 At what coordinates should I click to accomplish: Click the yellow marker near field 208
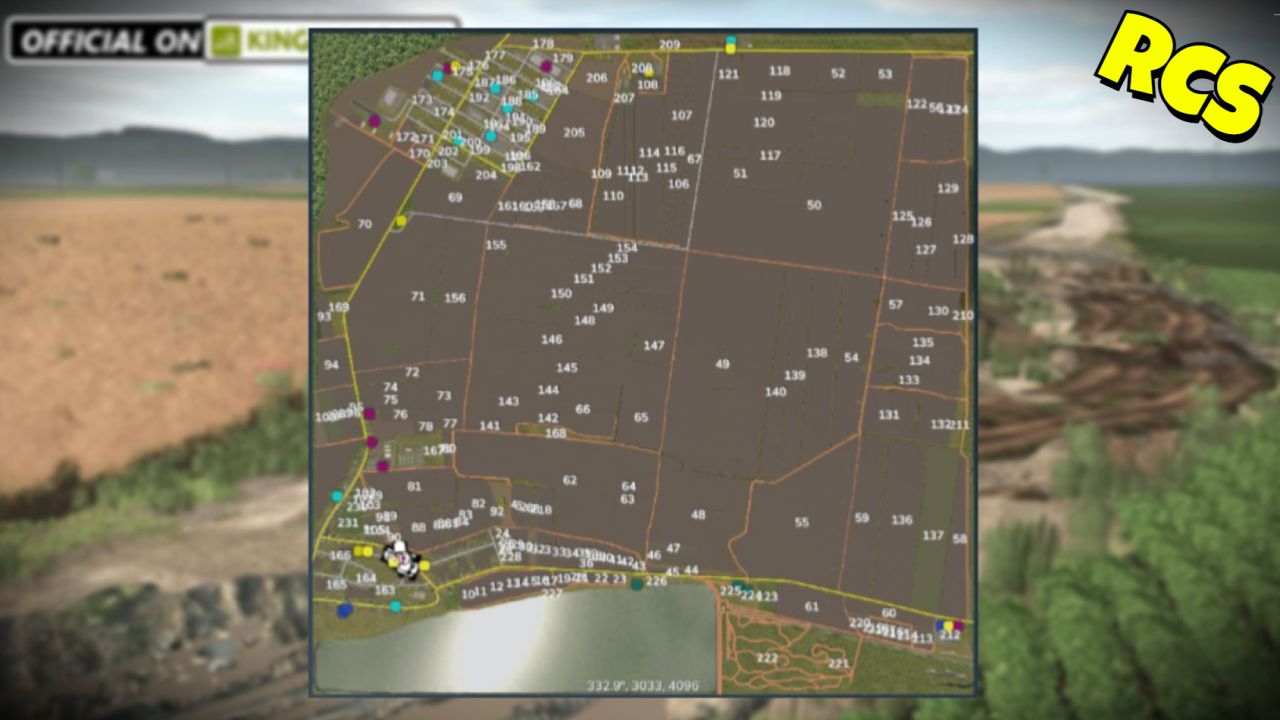tap(649, 74)
